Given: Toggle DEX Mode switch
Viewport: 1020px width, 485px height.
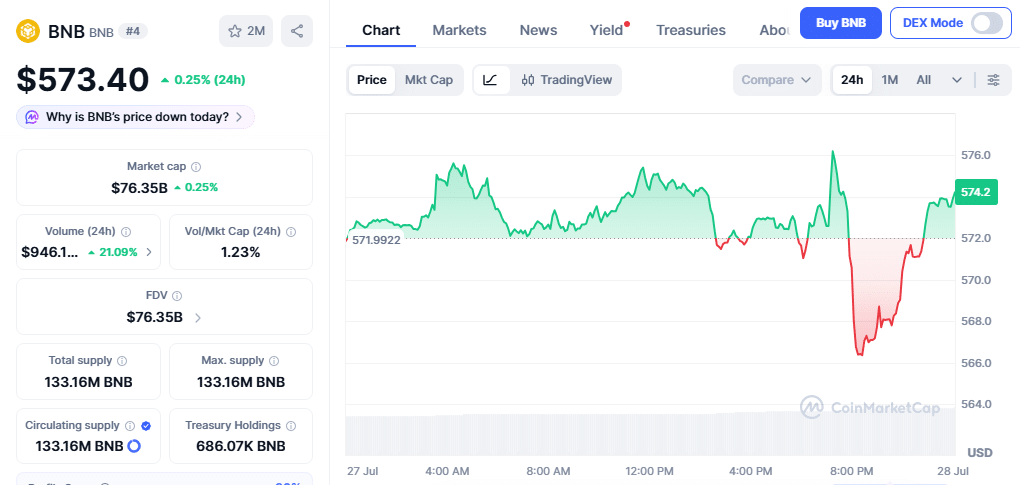Looking at the screenshot, I should coord(987,23).
